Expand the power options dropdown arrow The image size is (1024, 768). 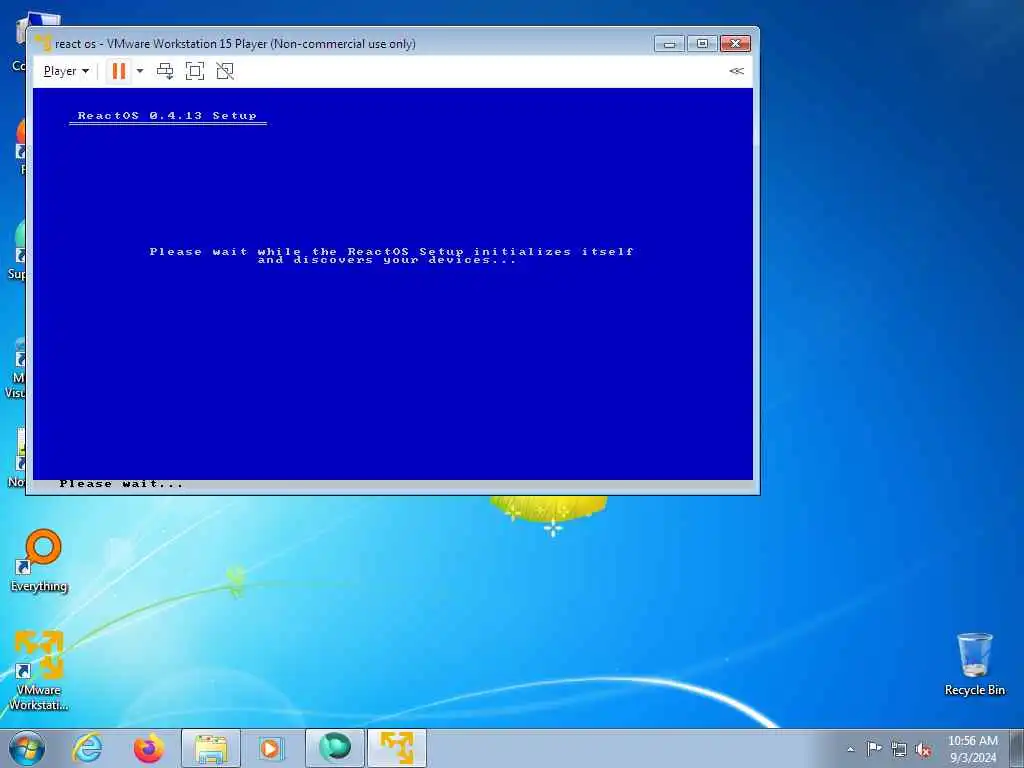140,71
